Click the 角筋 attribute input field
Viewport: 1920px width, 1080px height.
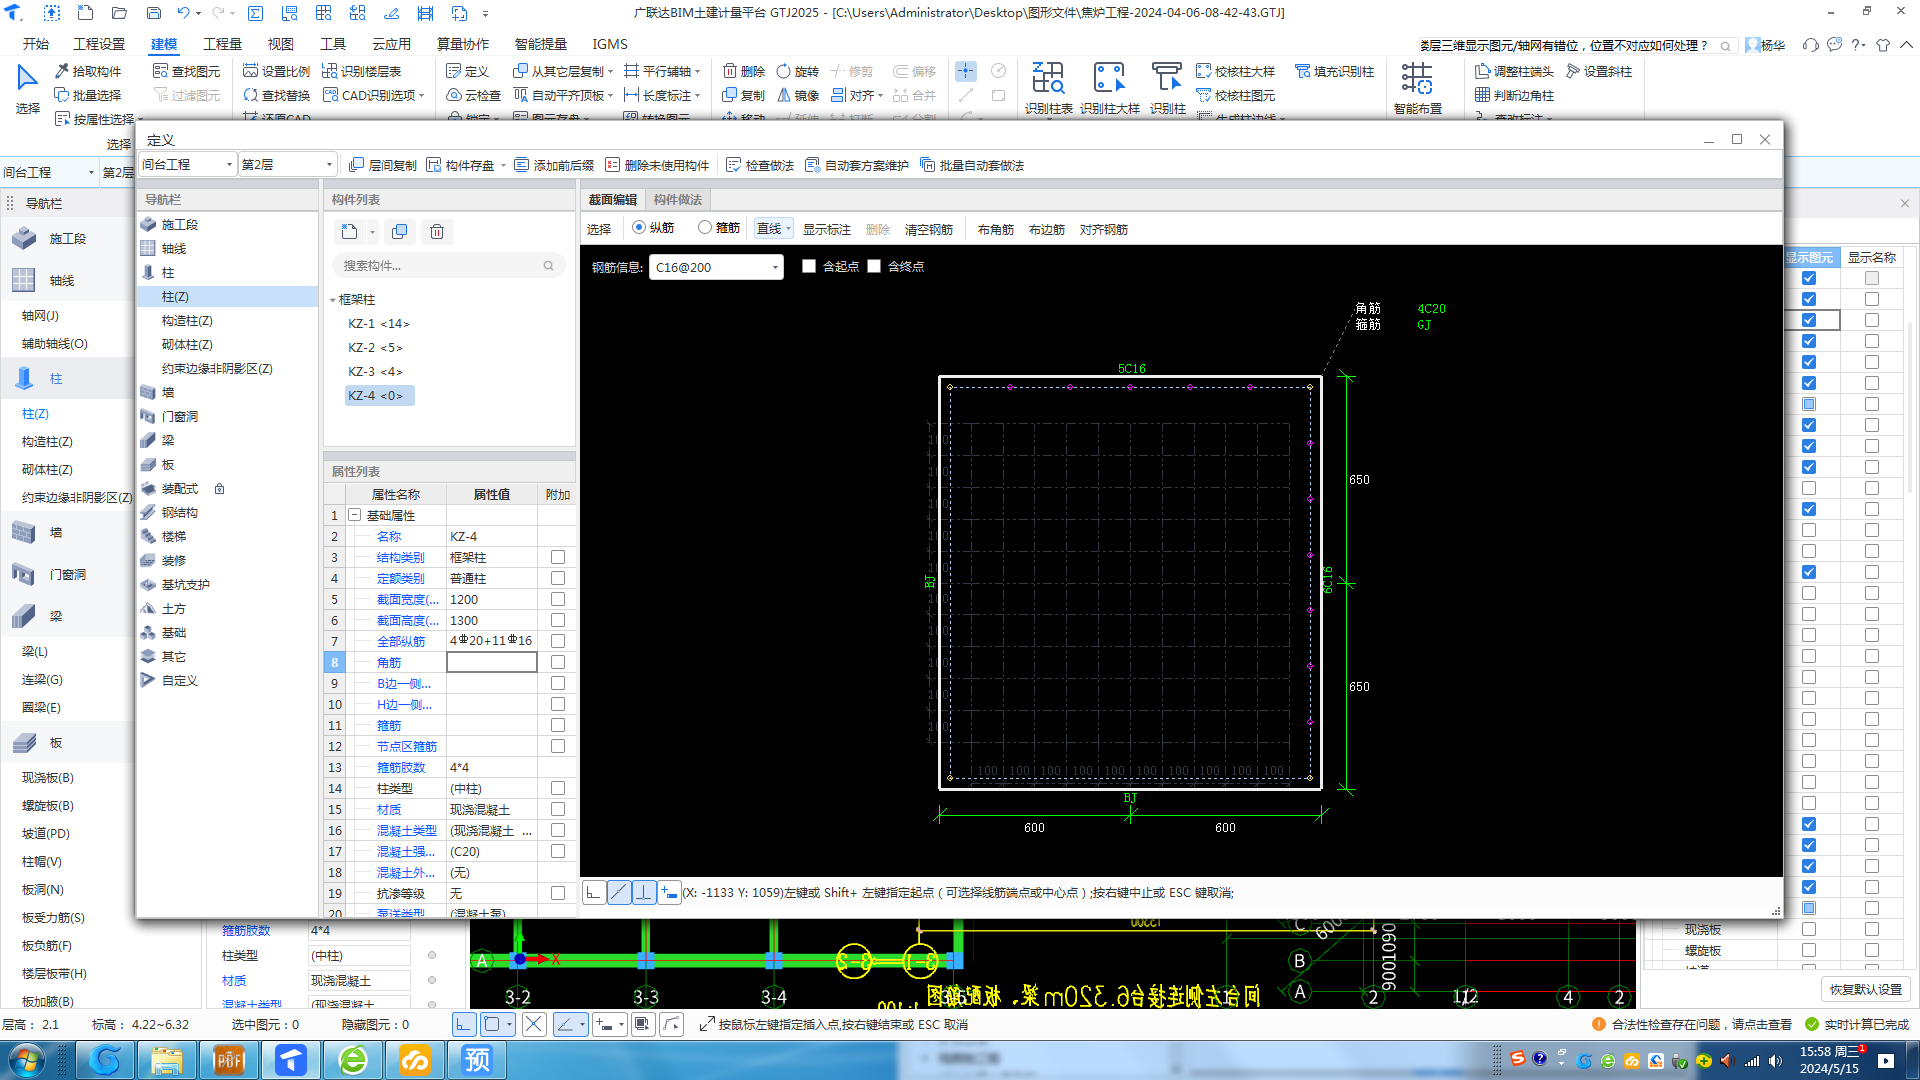(491, 662)
